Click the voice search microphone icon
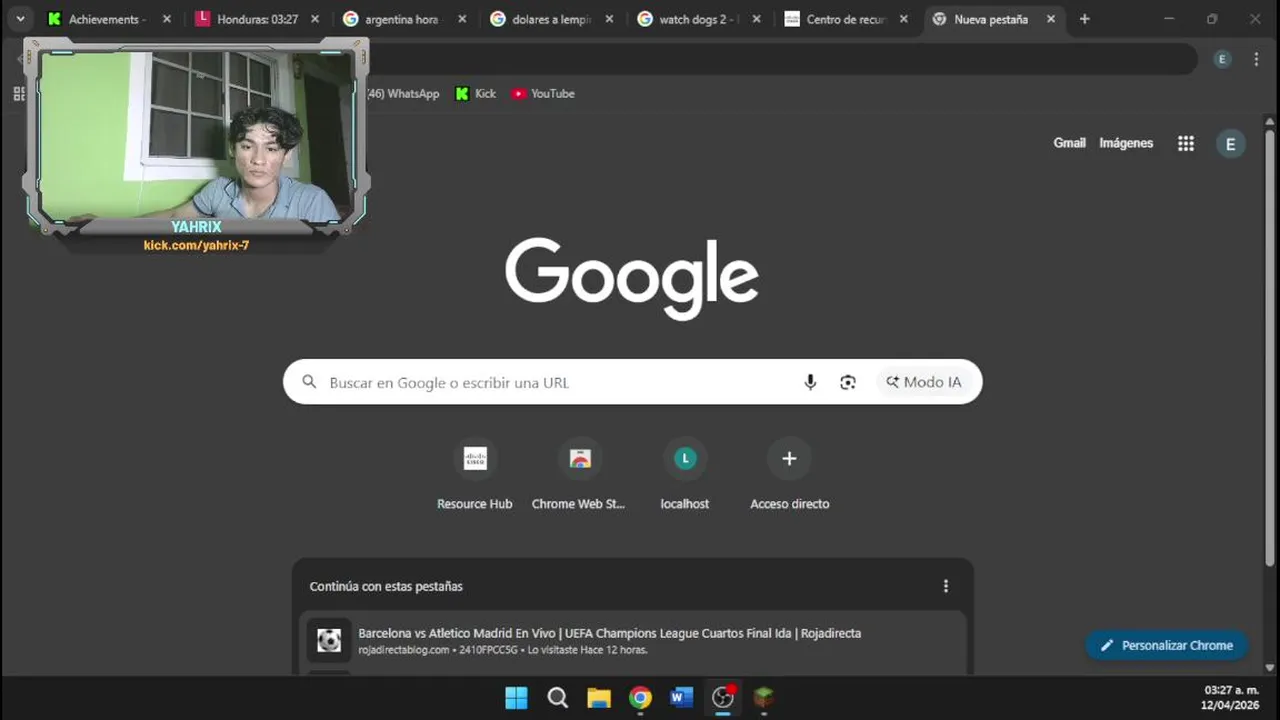The image size is (1280, 720). [x=811, y=382]
